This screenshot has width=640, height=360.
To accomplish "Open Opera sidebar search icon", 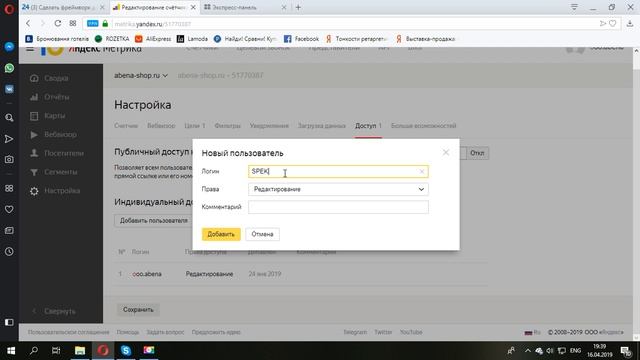I will click(x=9, y=118).
